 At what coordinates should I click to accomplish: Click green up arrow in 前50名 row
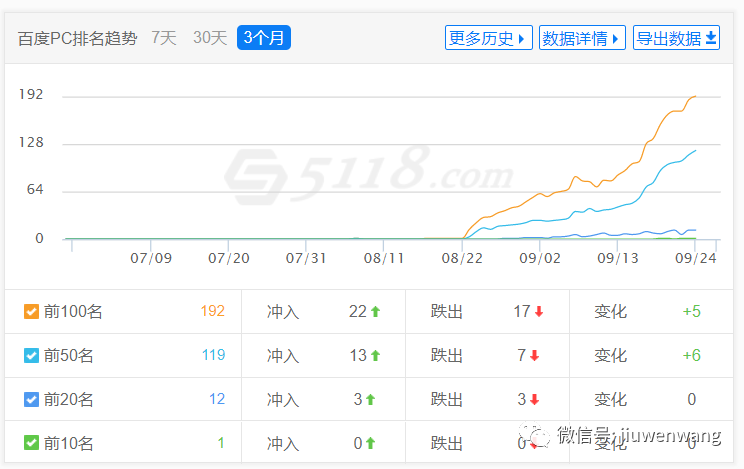(x=375, y=355)
